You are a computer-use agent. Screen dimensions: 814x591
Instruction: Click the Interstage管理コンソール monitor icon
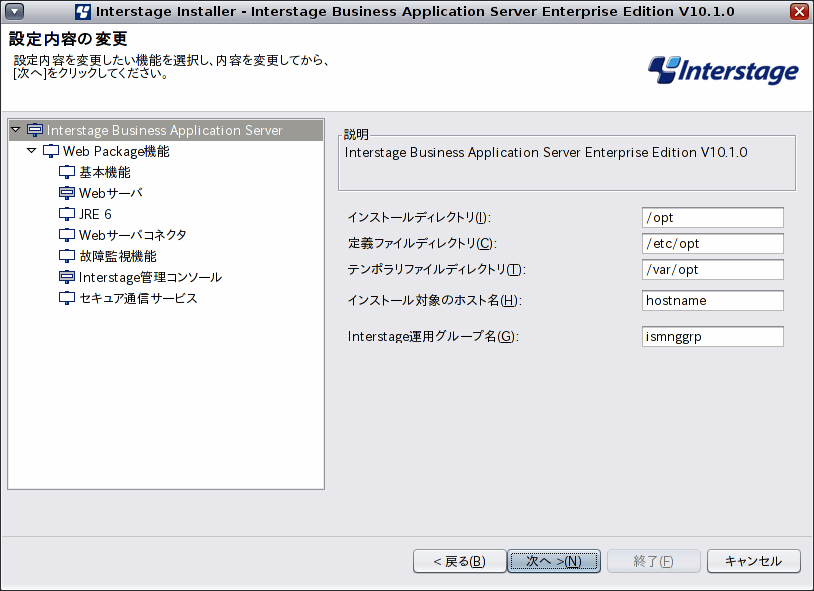(x=66, y=277)
